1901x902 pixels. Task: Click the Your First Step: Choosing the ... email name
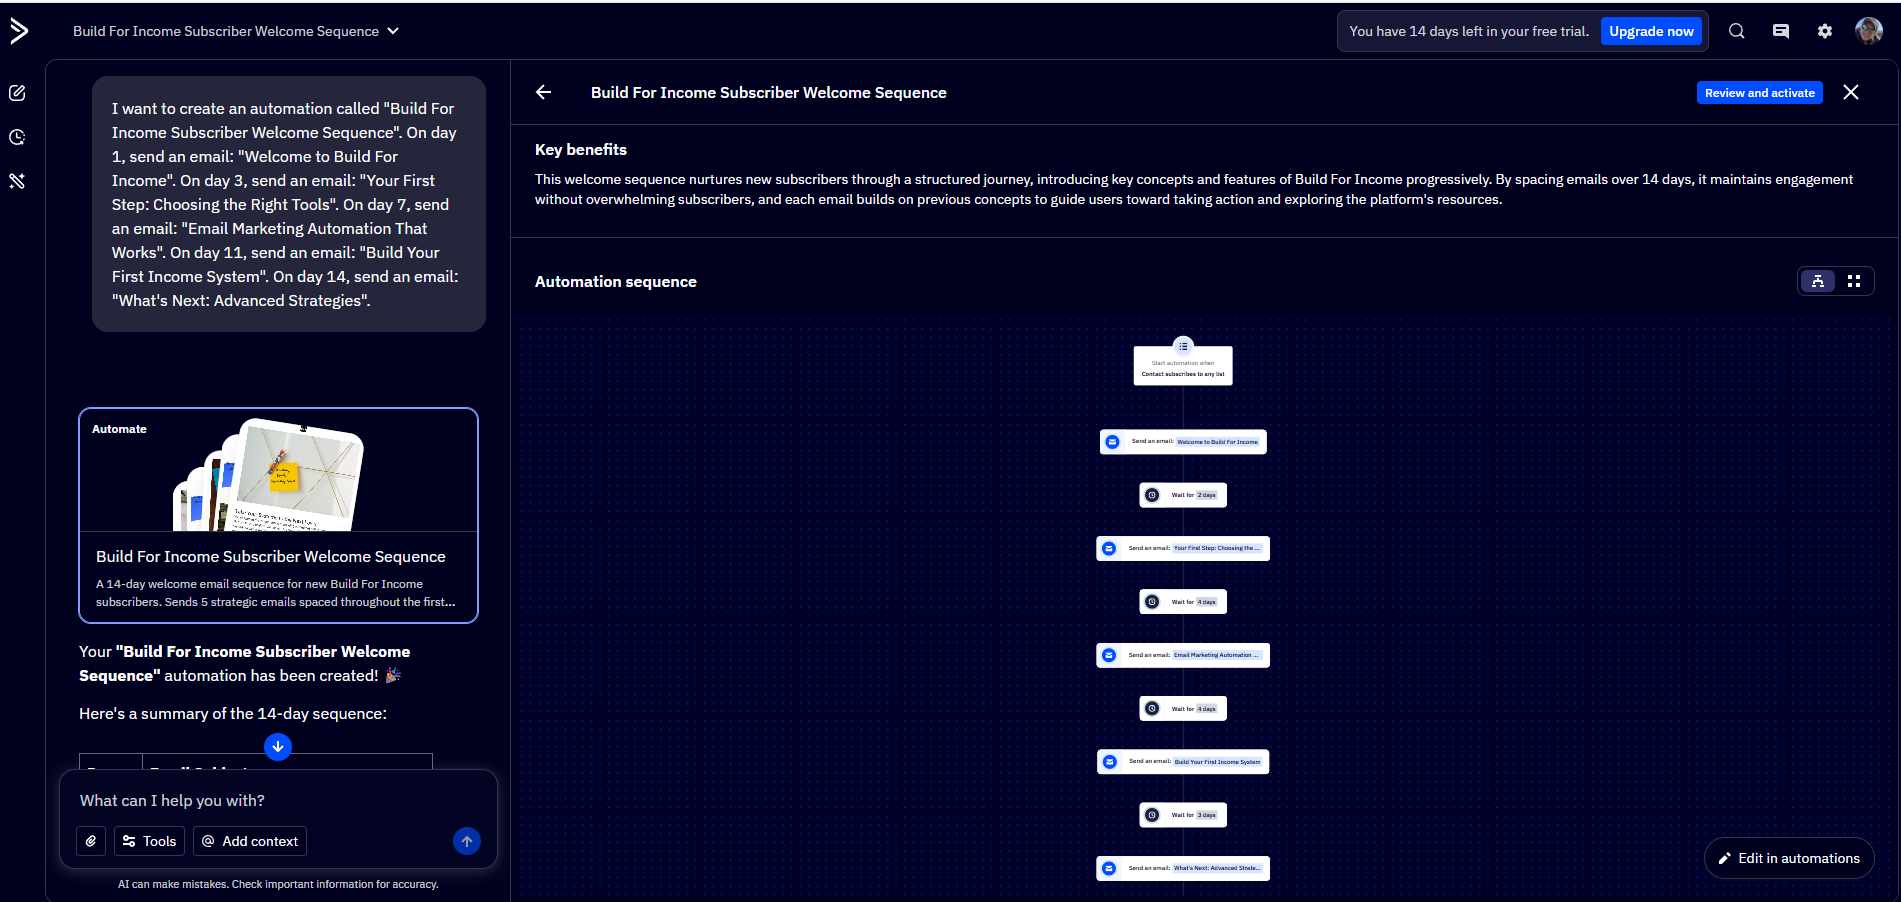pyautogui.click(x=1217, y=548)
